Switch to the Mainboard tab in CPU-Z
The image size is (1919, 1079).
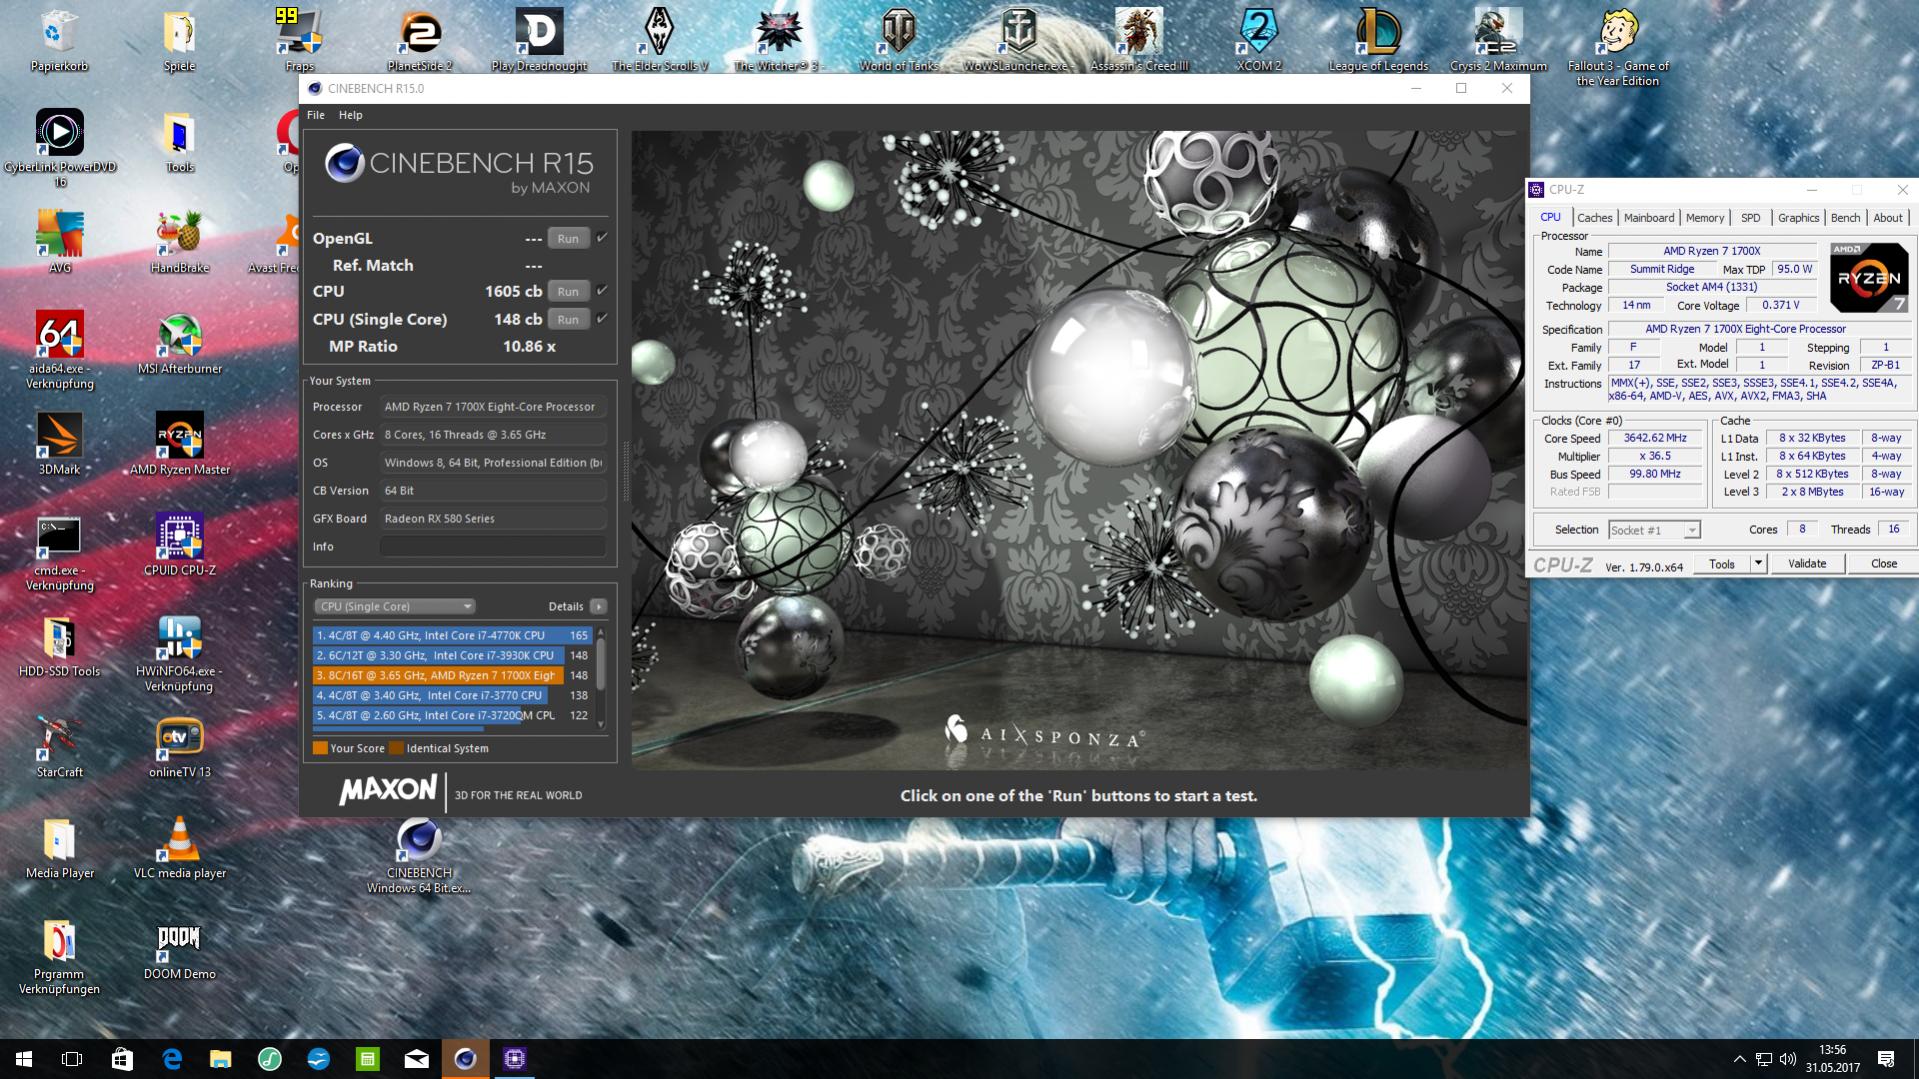[x=1649, y=218]
